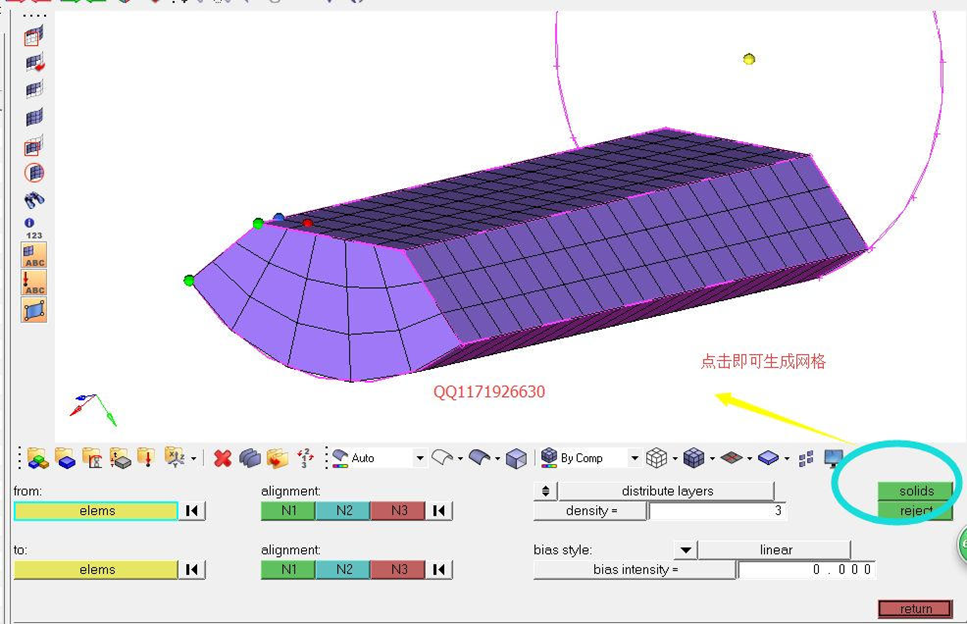Click the green reject button
The image size is (967, 624).
pyautogui.click(x=916, y=511)
